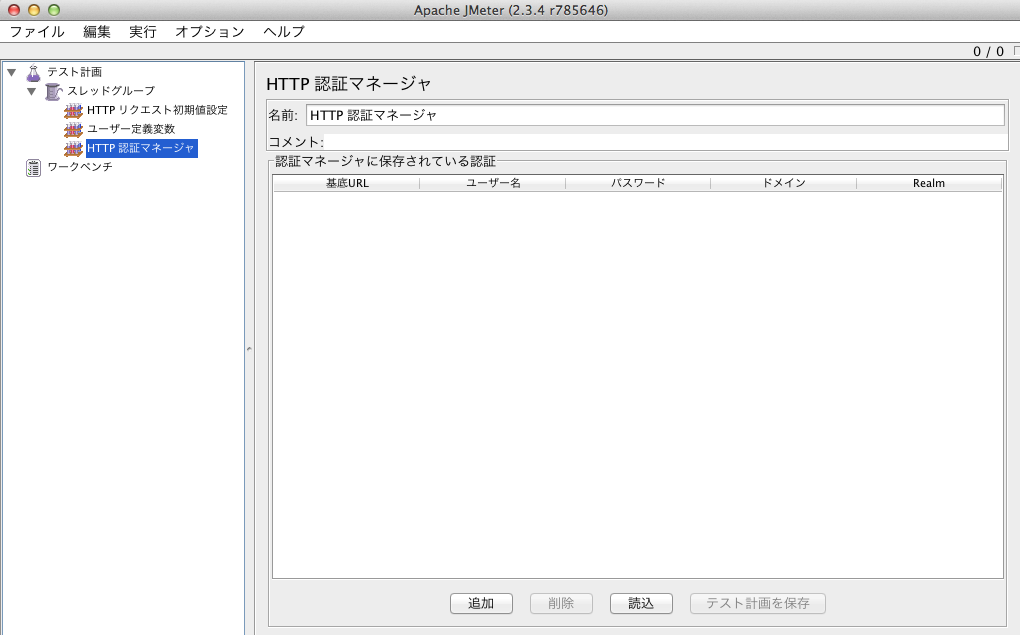Click the HTTP リクエスト初期値設定 node icon
1020x635 pixels.
(73, 110)
